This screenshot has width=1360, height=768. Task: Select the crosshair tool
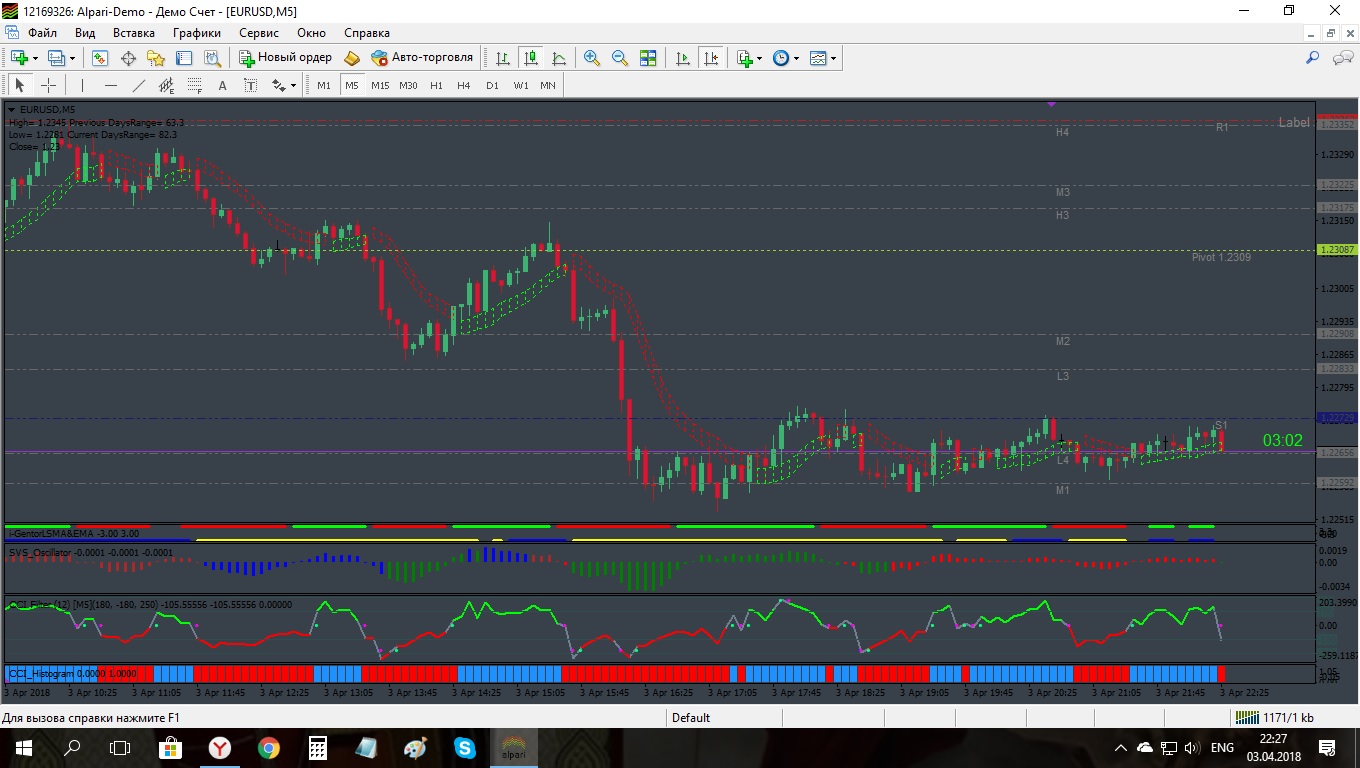click(x=48, y=85)
